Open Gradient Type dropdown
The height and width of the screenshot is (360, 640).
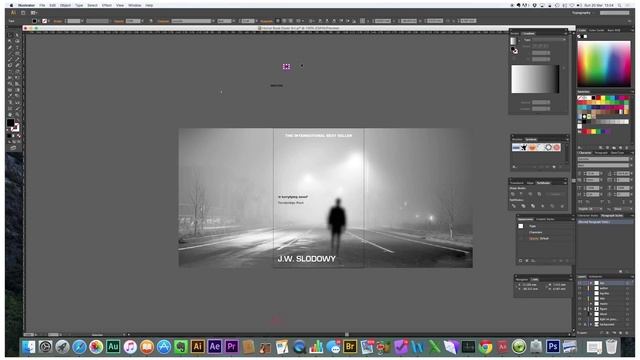tap(549, 40)
